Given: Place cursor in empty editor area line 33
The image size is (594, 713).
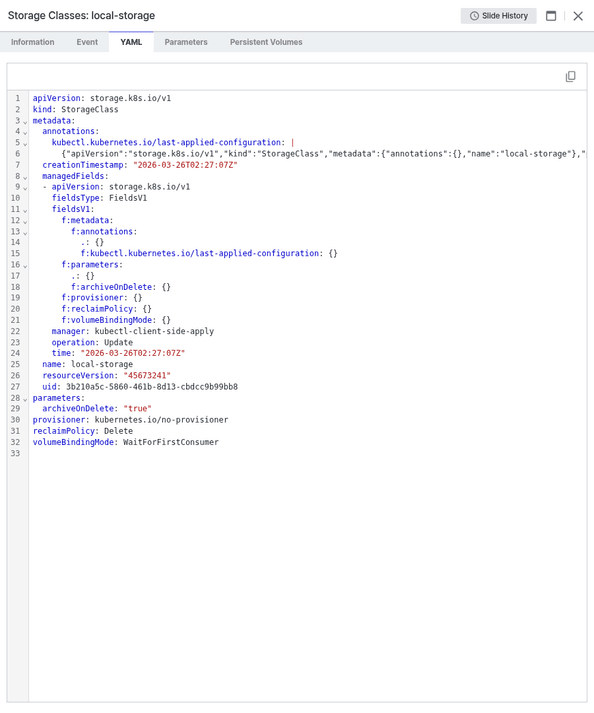Looking at the screenshot, I should pyautogui.click(x=307, y=453).
